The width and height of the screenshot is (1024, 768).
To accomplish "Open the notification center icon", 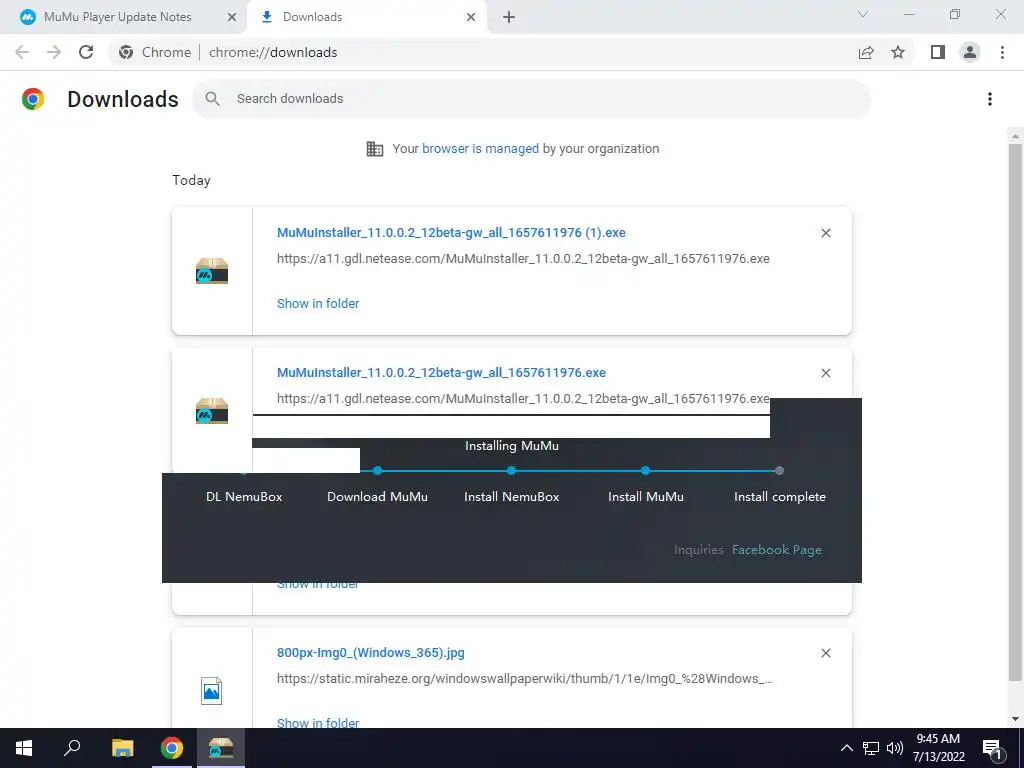I will [992, 748].
